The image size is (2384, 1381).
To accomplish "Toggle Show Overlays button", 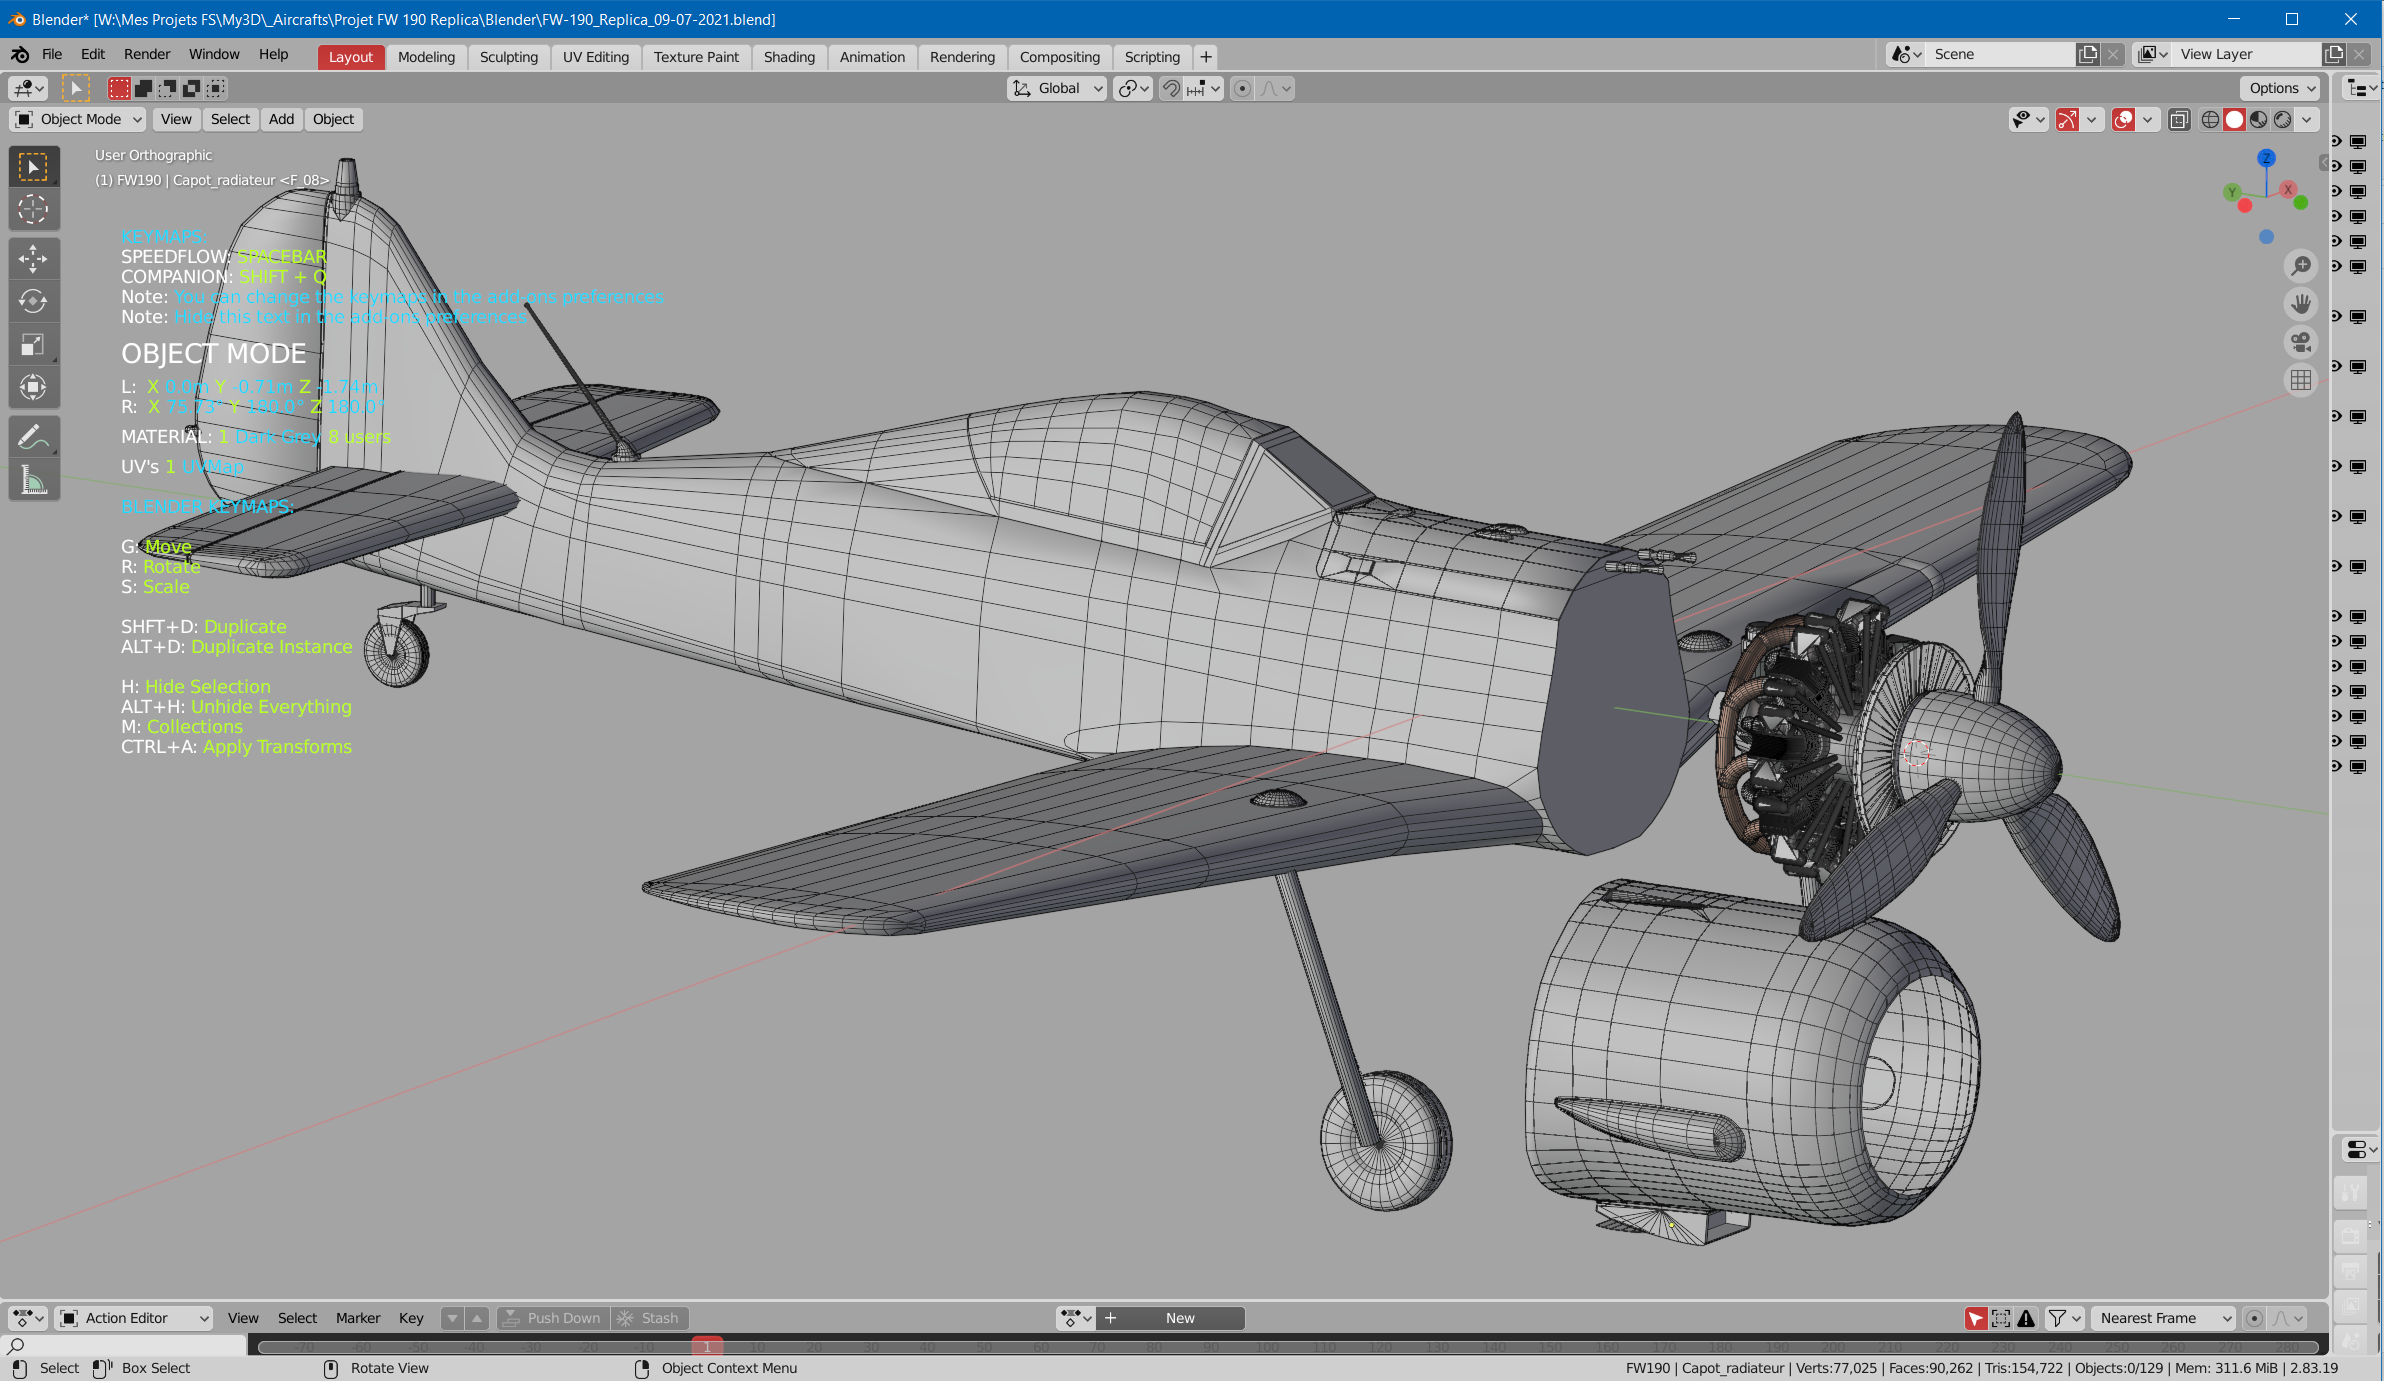I will coord(2123,120).
